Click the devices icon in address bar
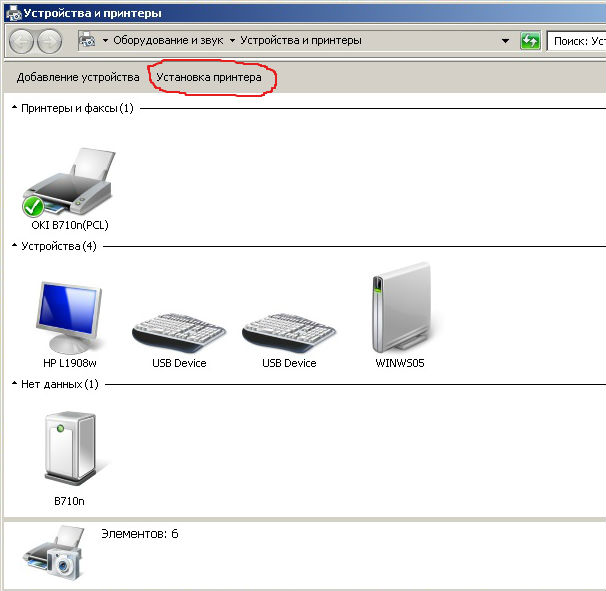 (x=88, y=41)
